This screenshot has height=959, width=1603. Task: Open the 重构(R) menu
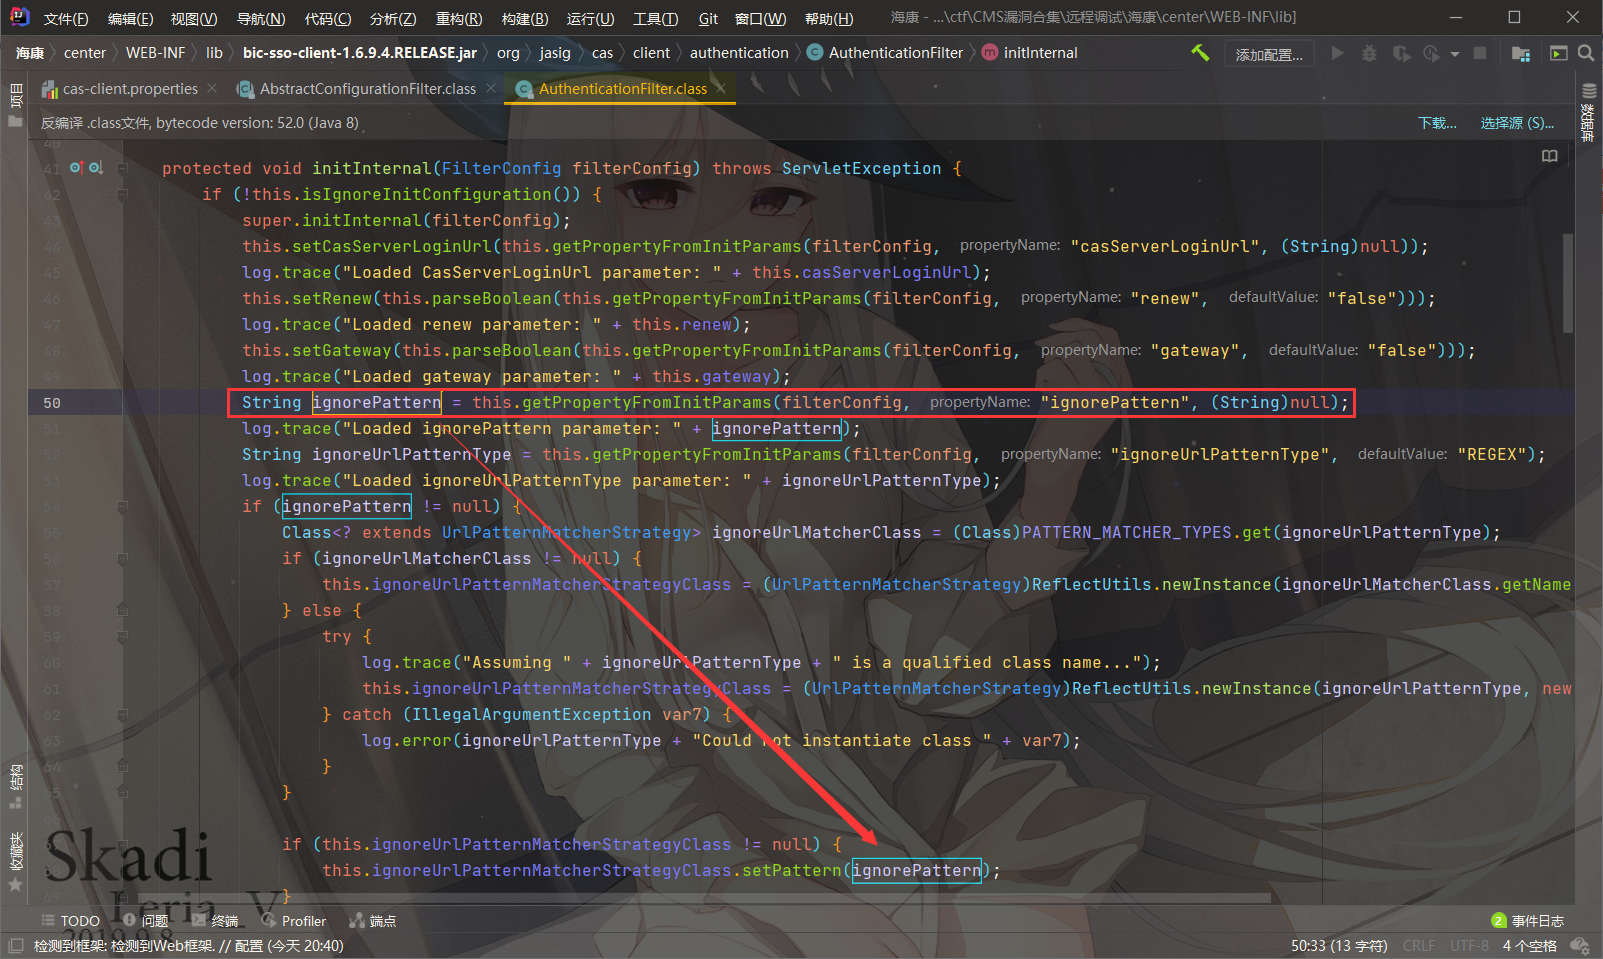pos(459,18)
